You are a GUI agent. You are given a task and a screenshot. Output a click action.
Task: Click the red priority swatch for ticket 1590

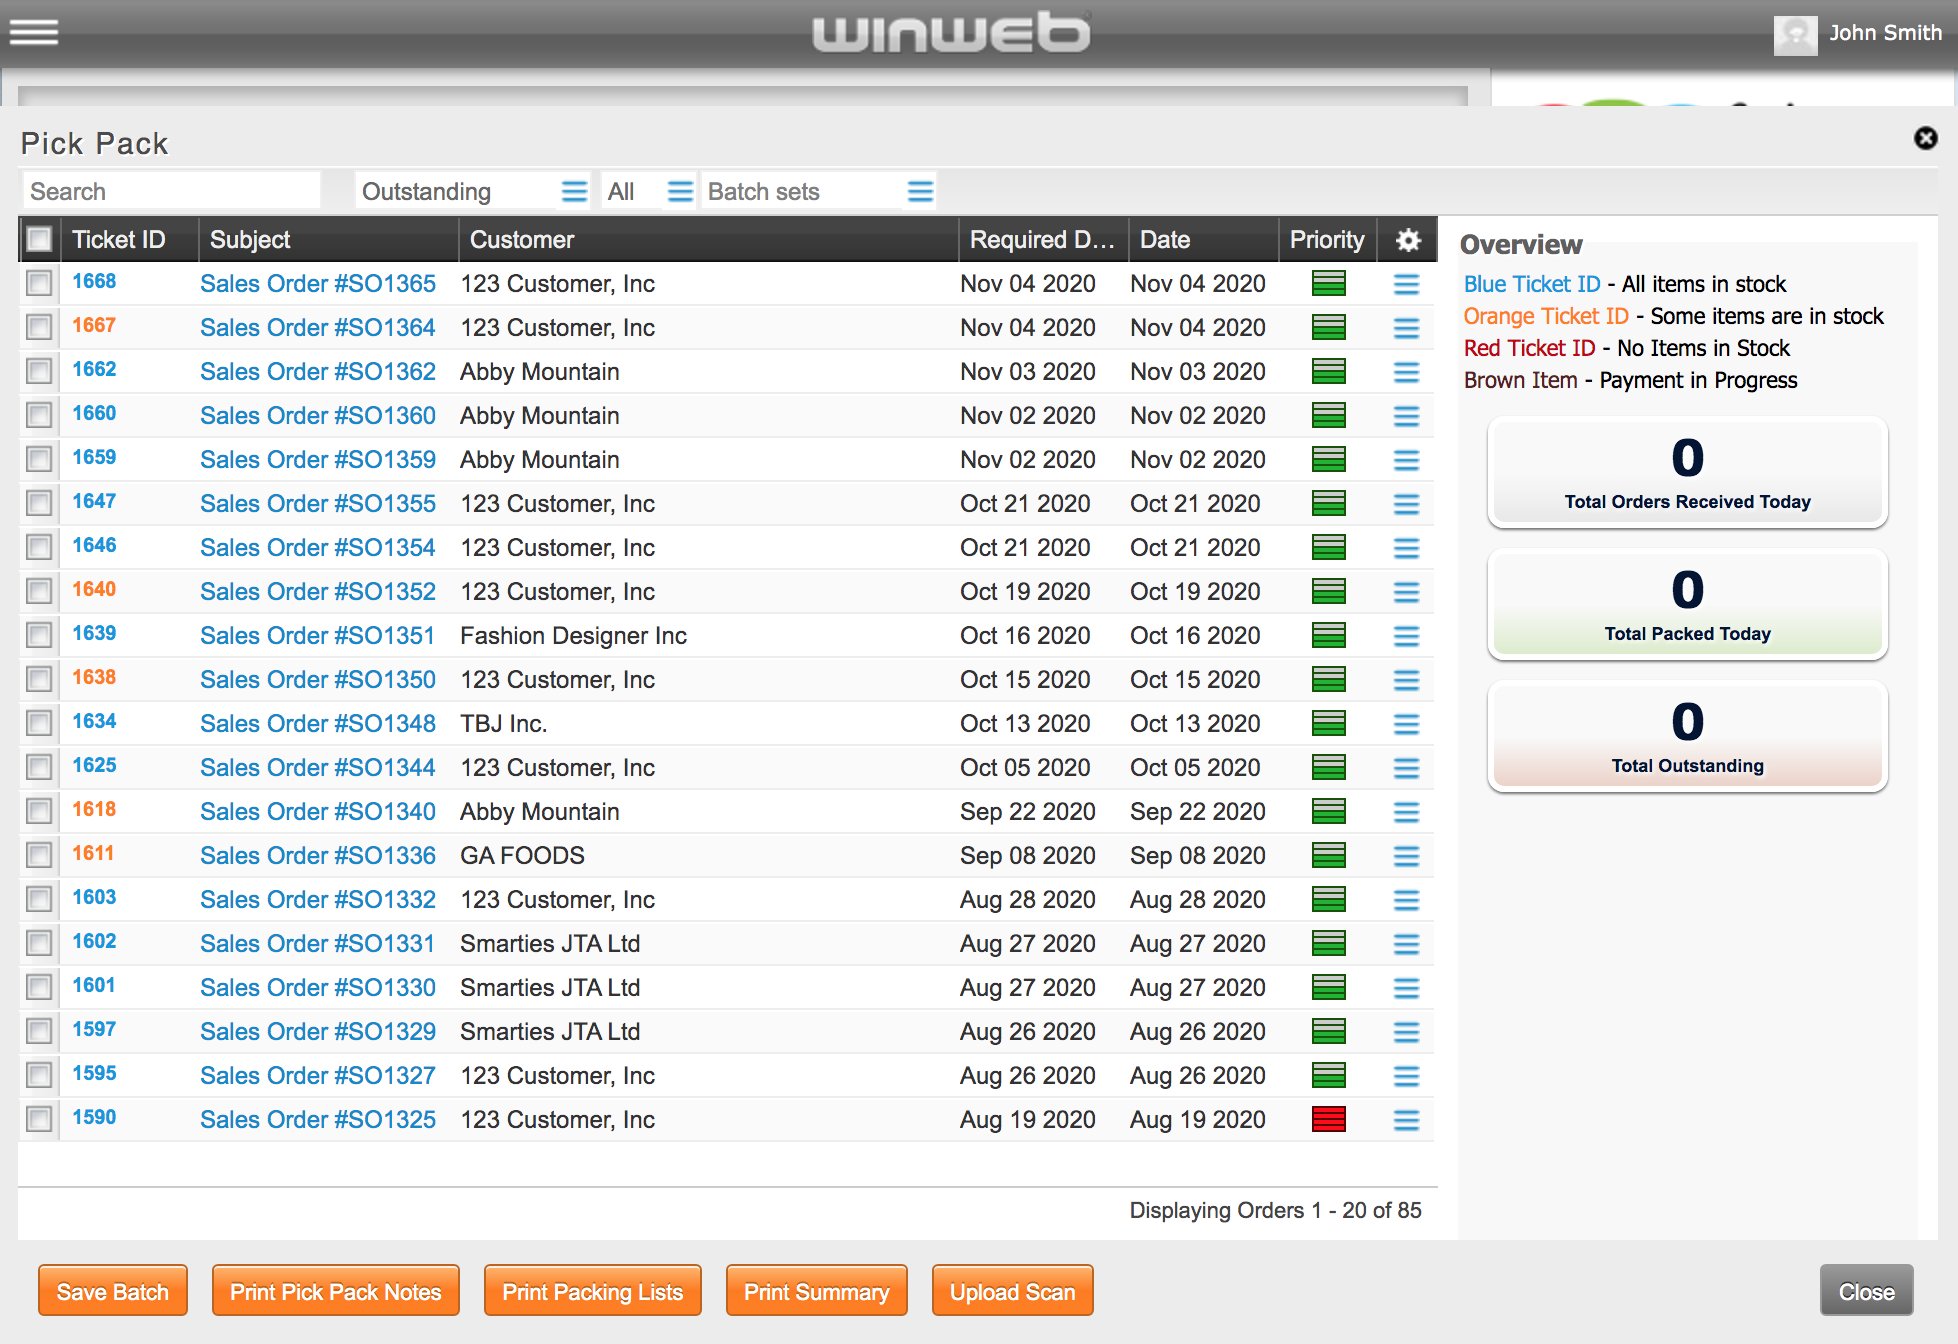[x=1328, y=1119]
